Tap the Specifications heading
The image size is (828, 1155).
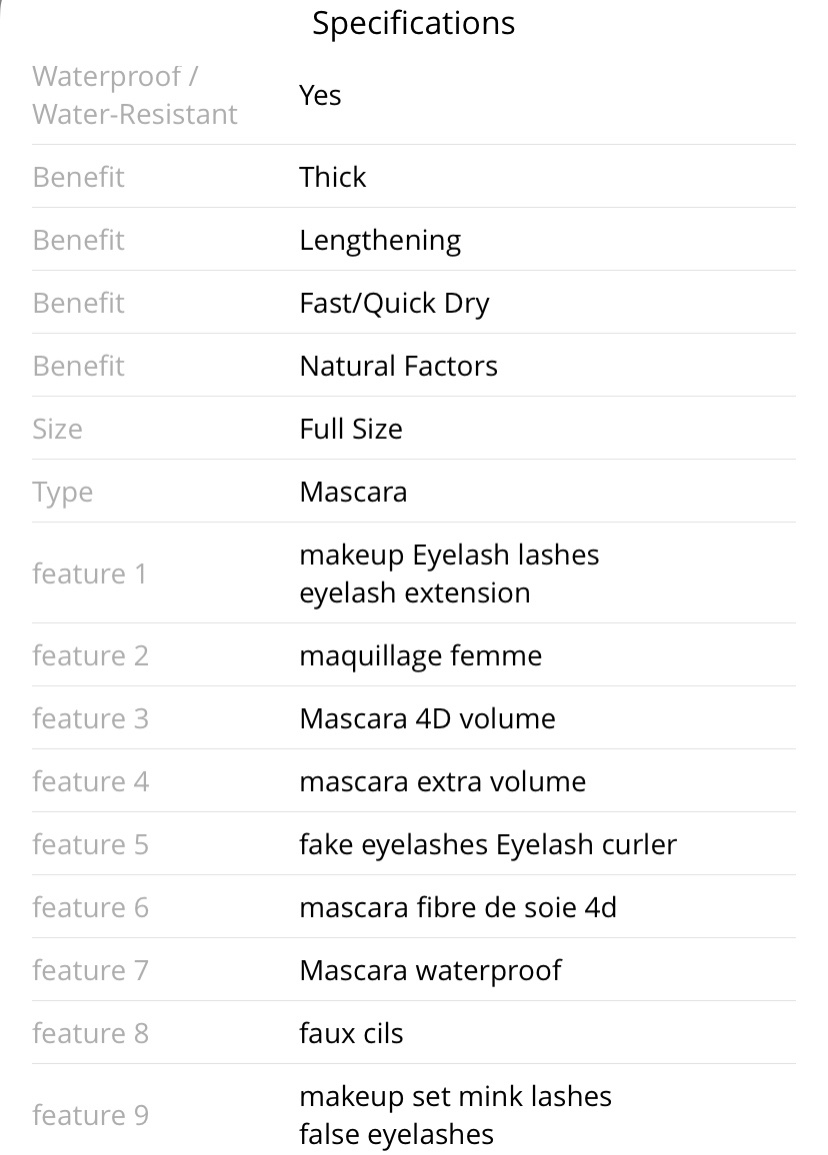click(413, 24)
